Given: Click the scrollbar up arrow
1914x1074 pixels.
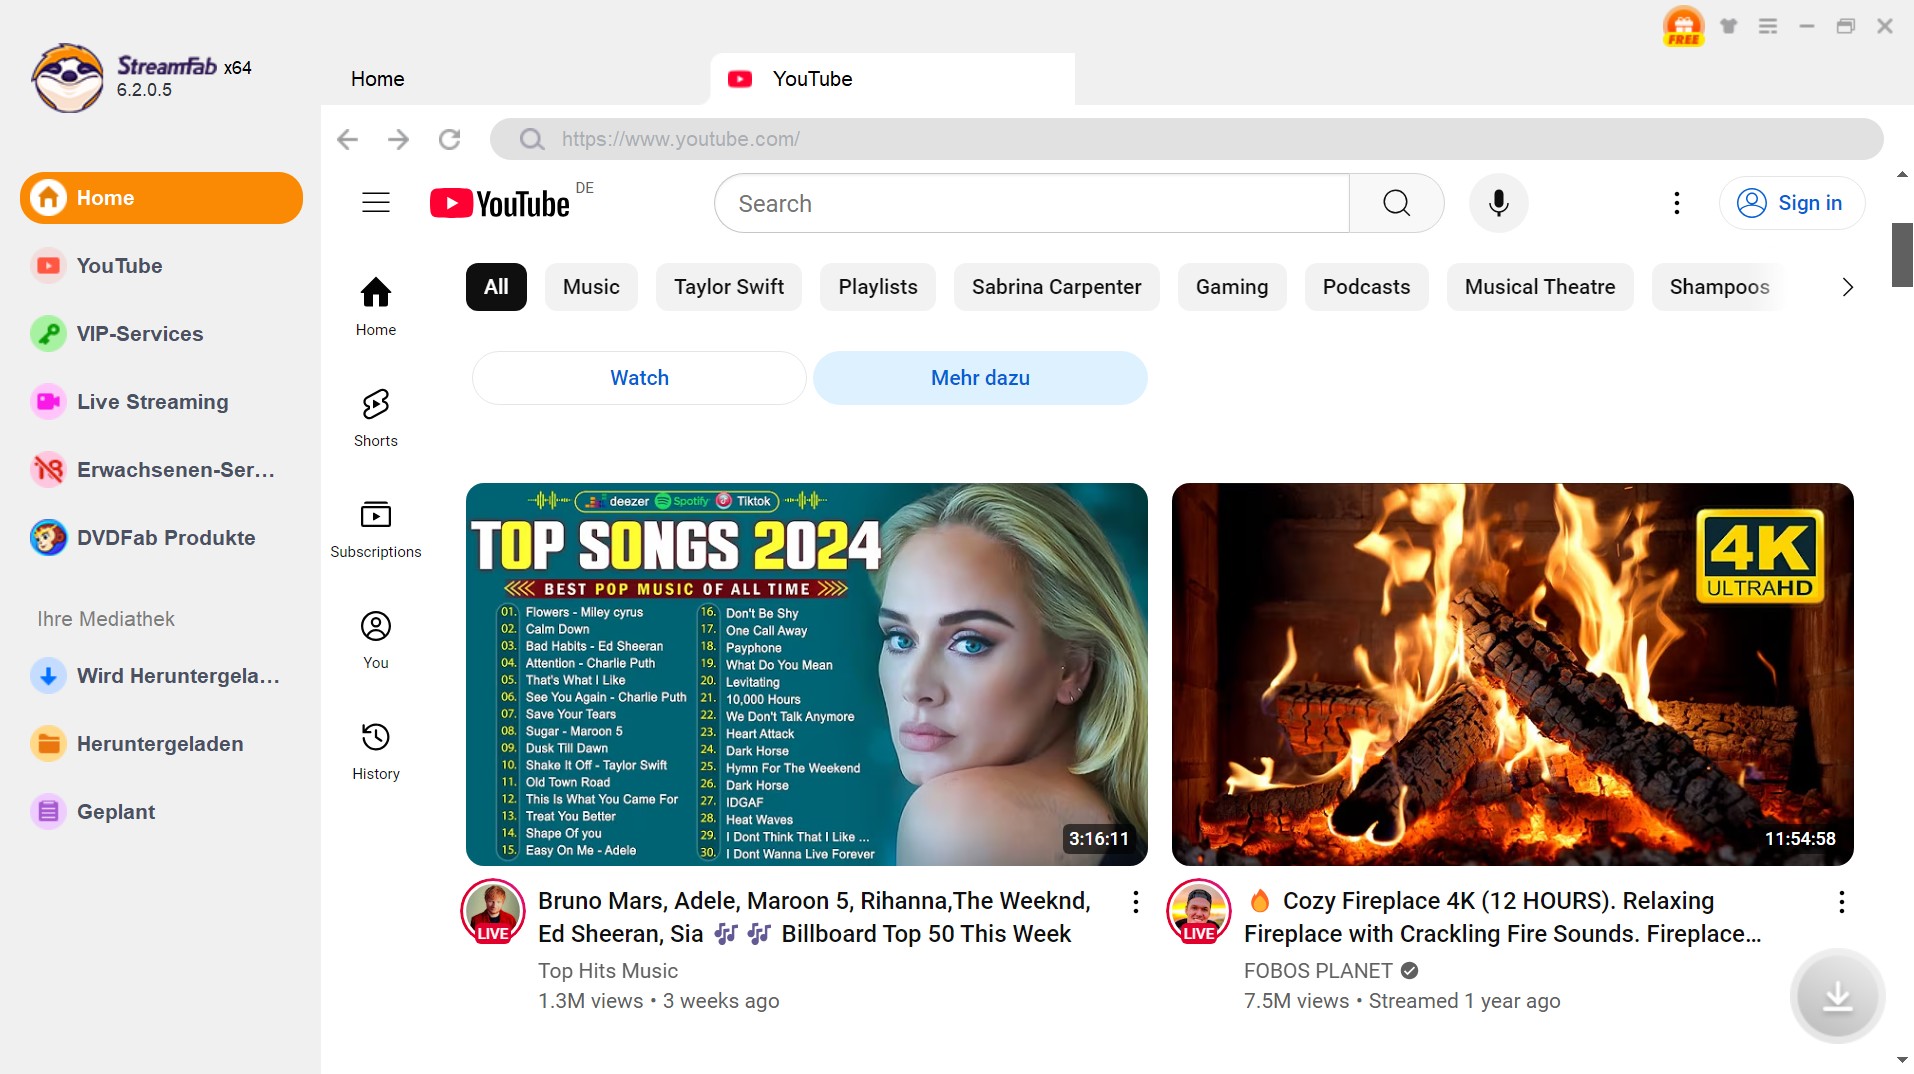Looking at the screenshot, I should pos(1902,175).
